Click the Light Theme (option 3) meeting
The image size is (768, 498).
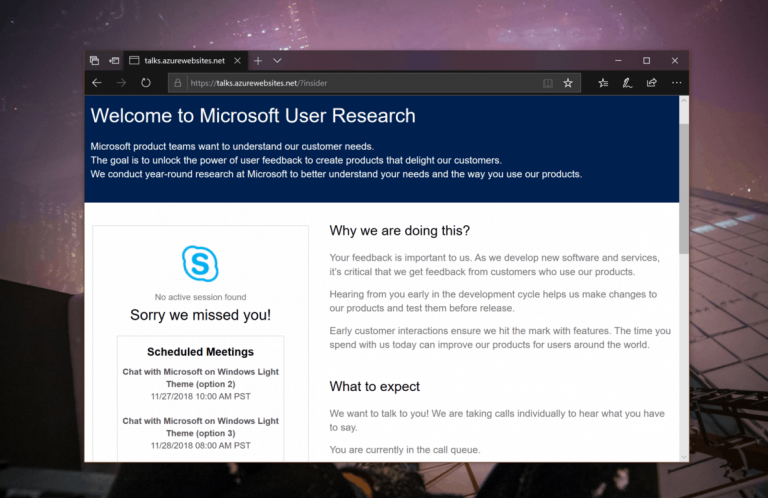[200, 427]
